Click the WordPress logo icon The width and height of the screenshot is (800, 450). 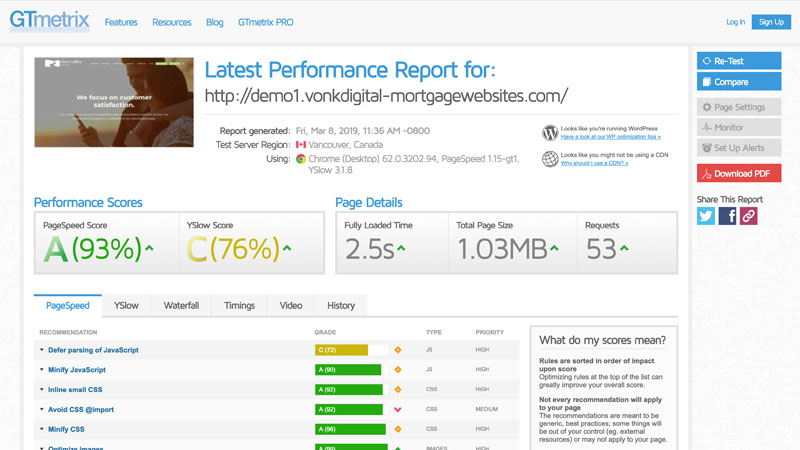[550, 132]
